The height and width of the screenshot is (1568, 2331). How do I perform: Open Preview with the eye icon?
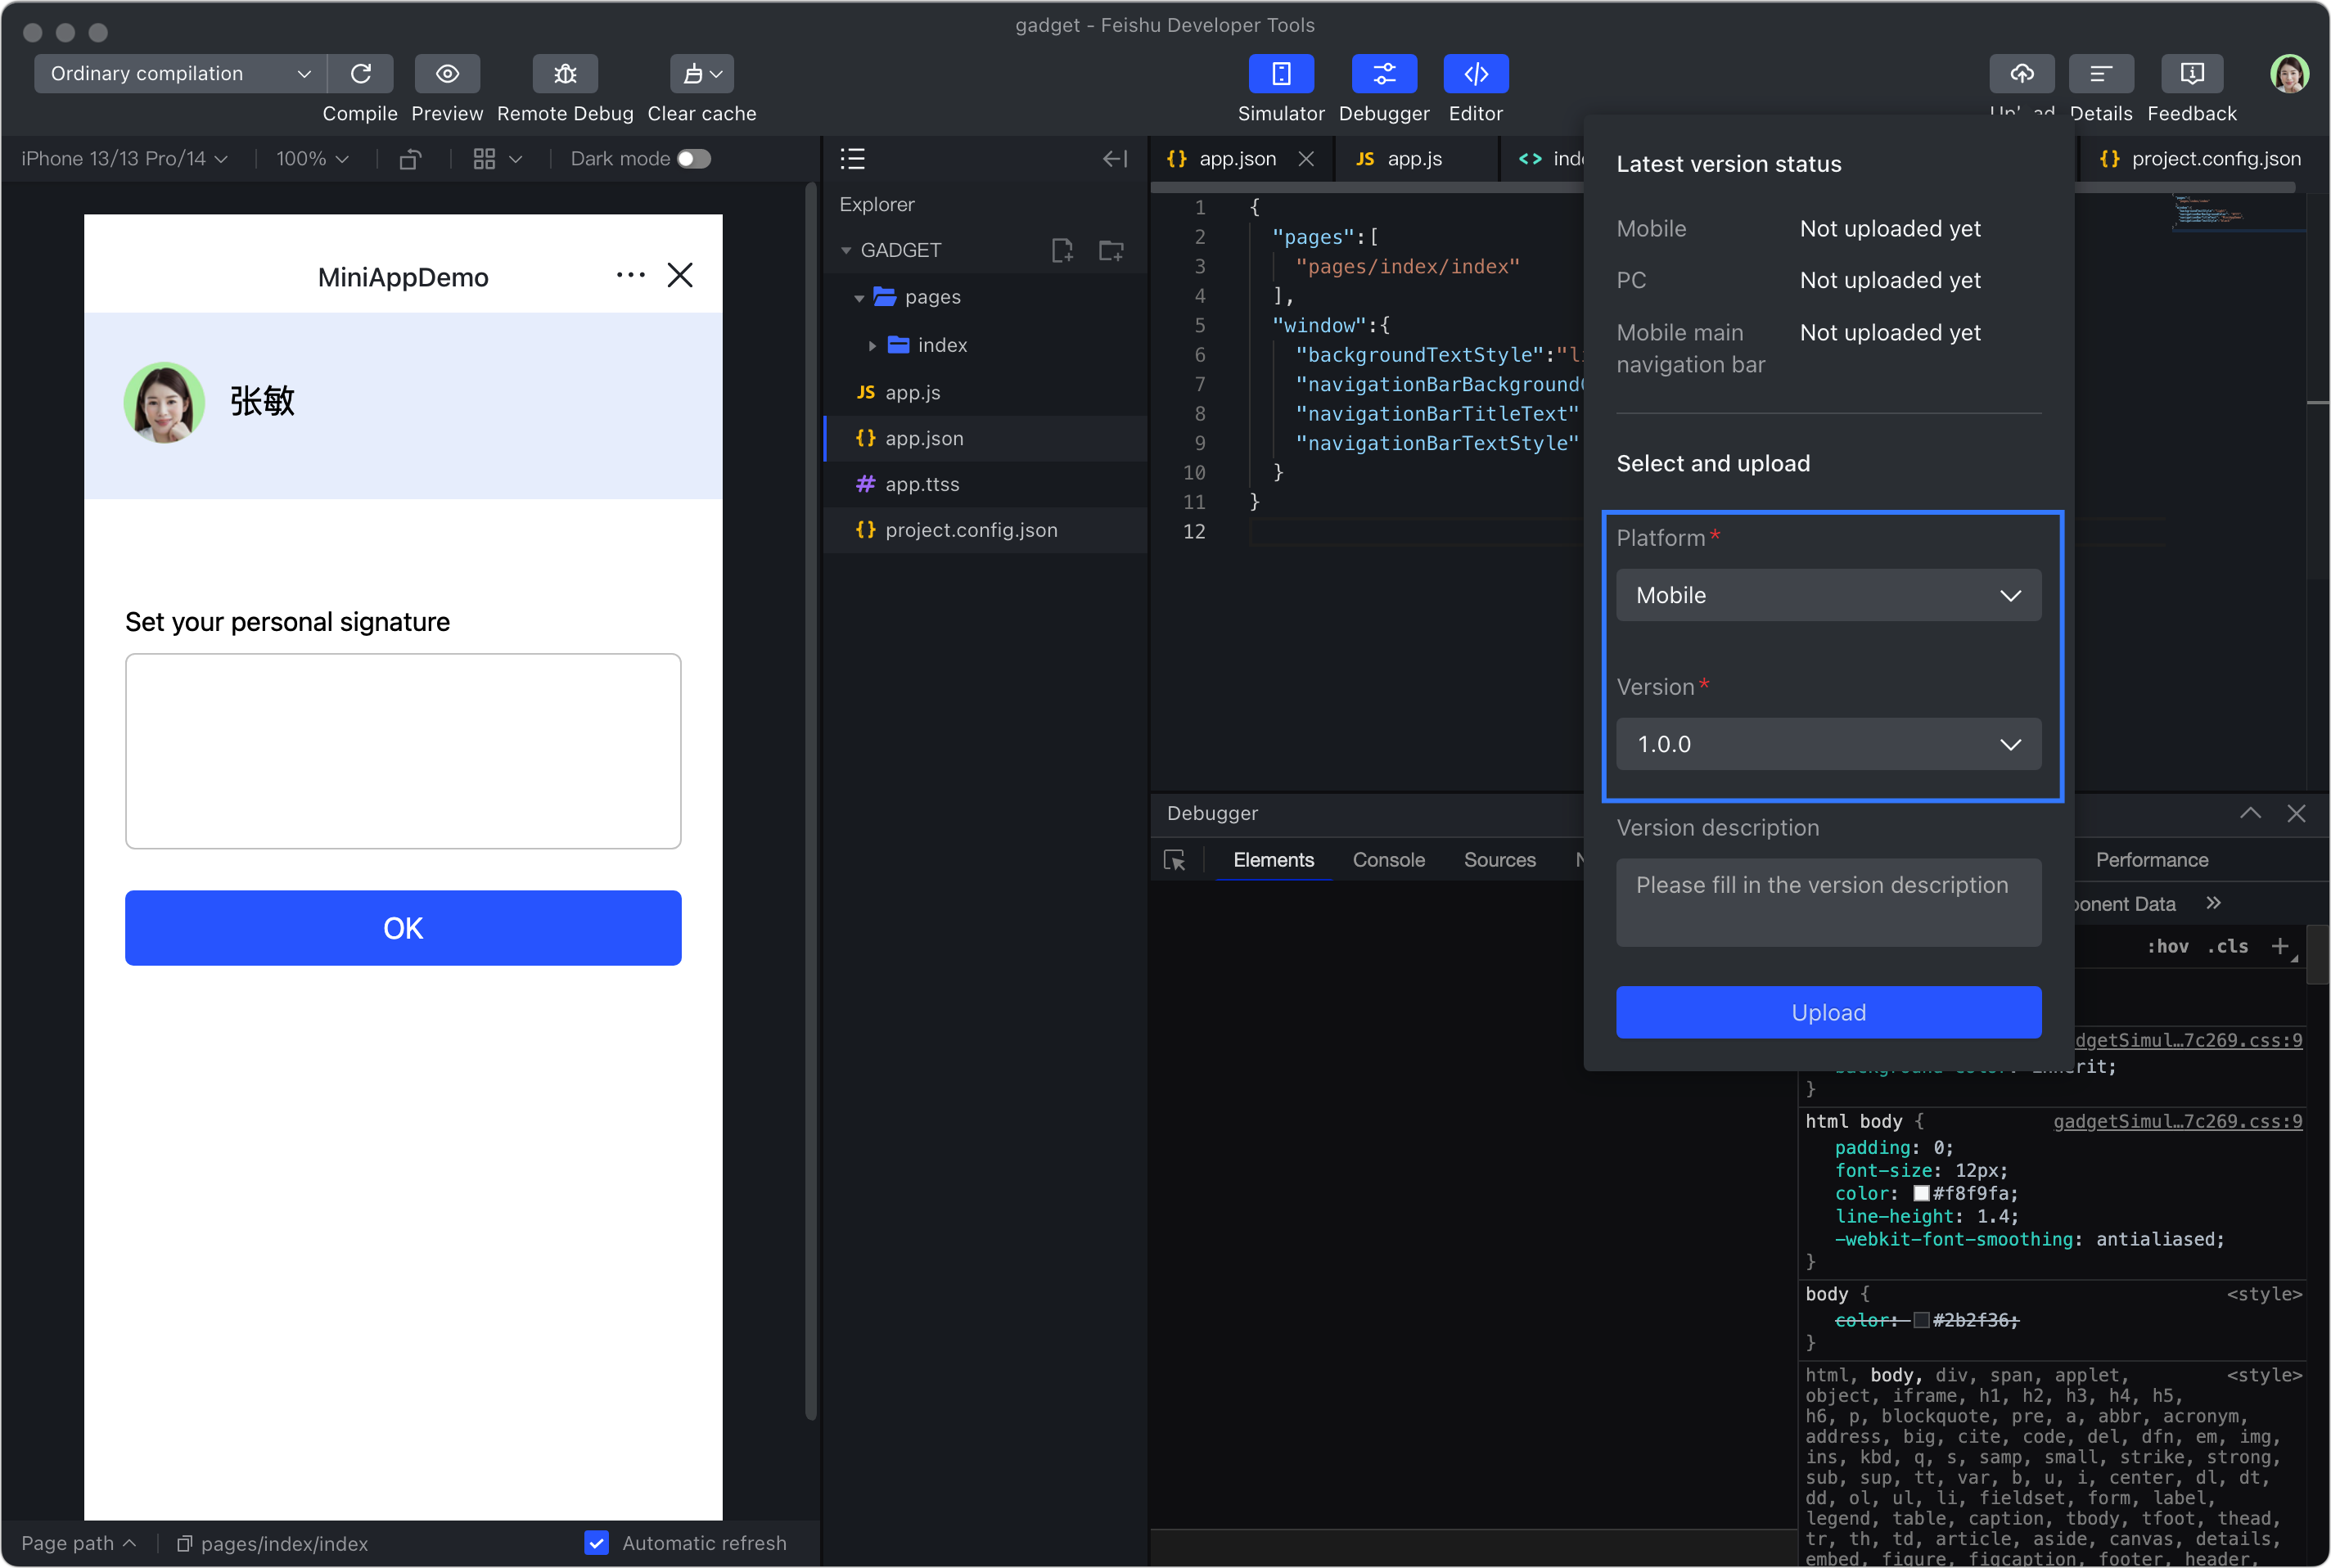tap(447, 74)
